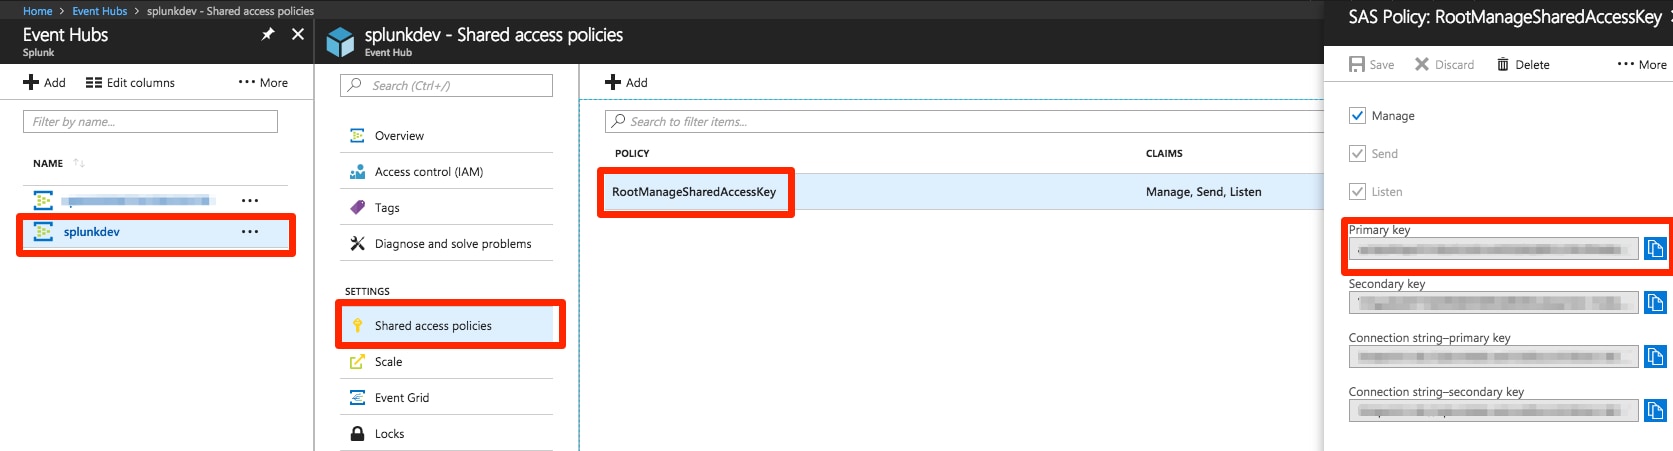The height and width of the screenshot is (451, 1673).
Task: Toggle the Listen claim checkbox
Action: (x=1357, y=192)
